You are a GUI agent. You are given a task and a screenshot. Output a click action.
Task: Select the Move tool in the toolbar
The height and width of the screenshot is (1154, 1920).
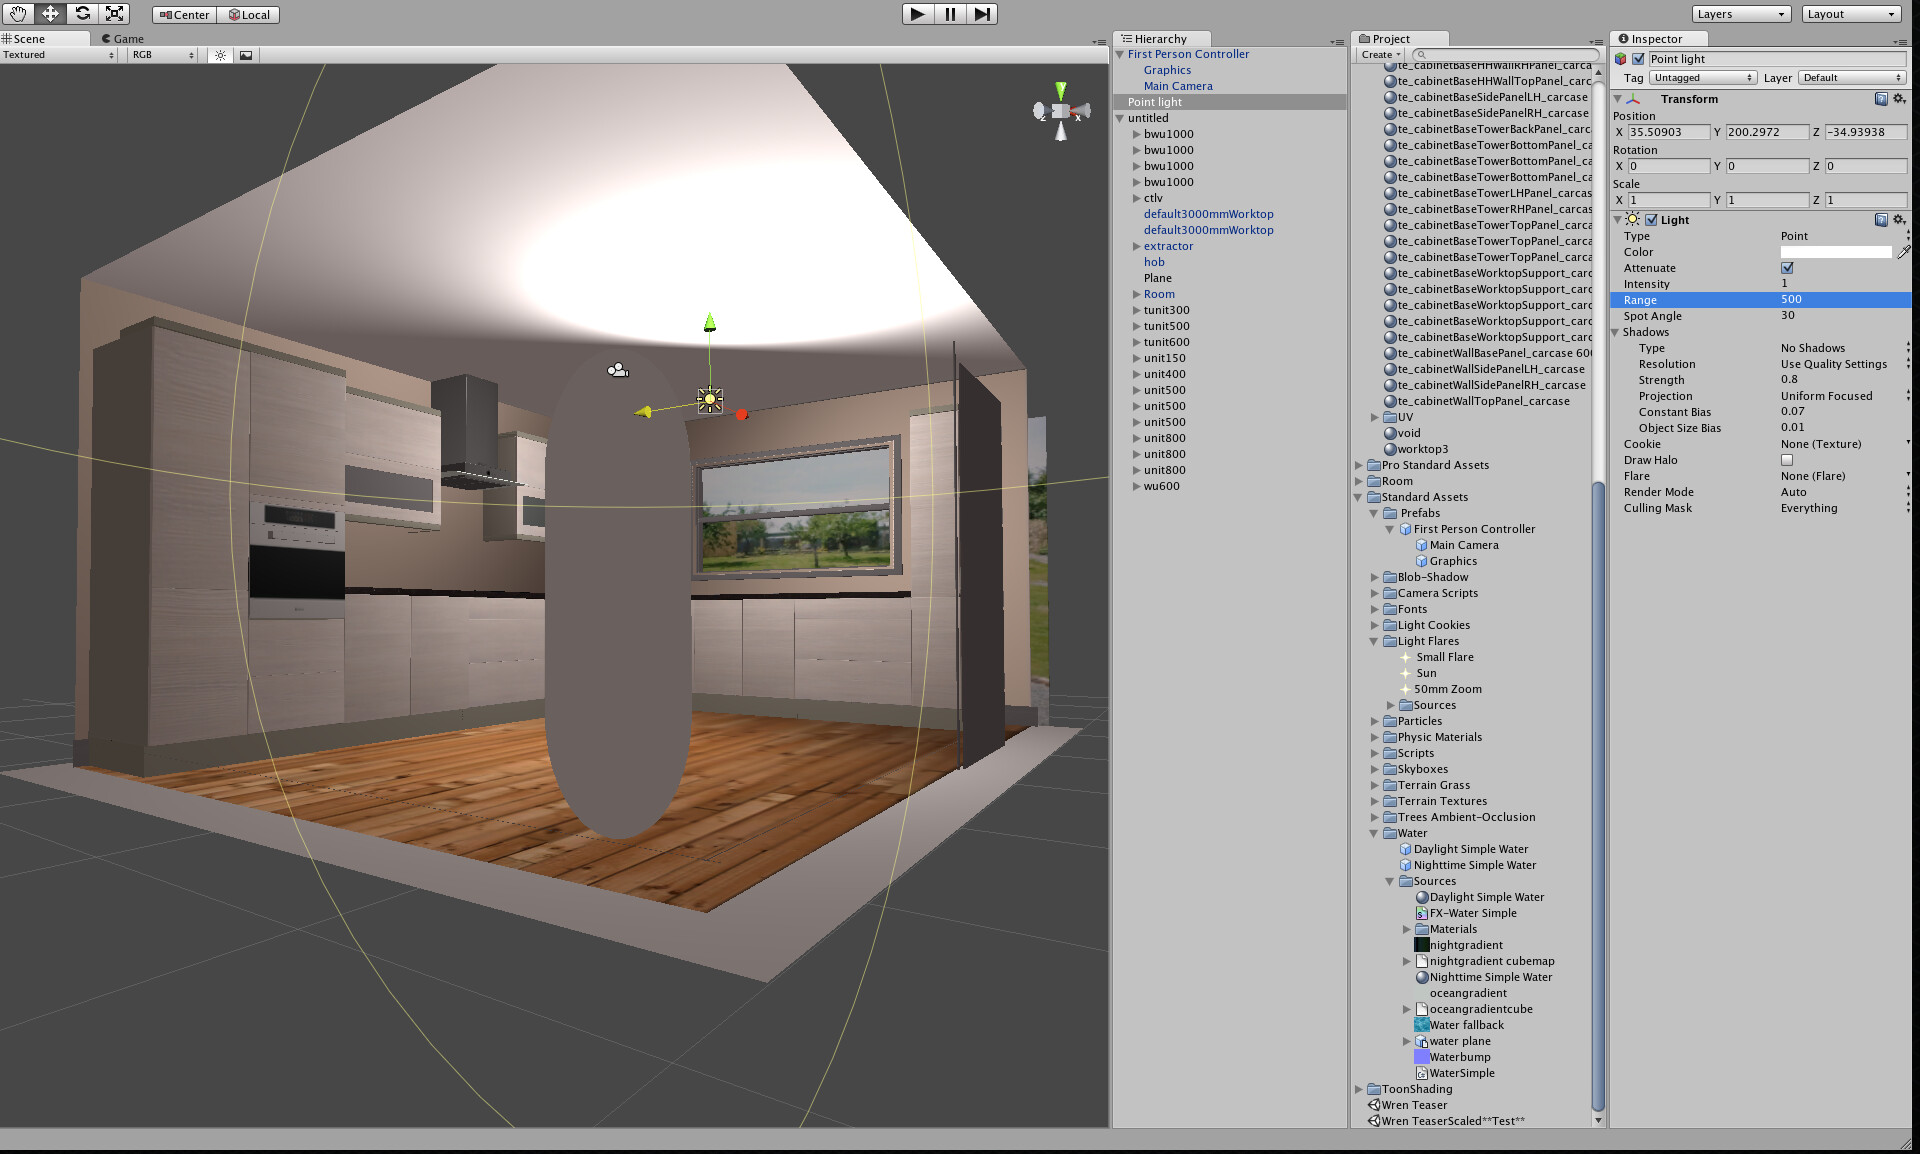click(x=50, y=14)
